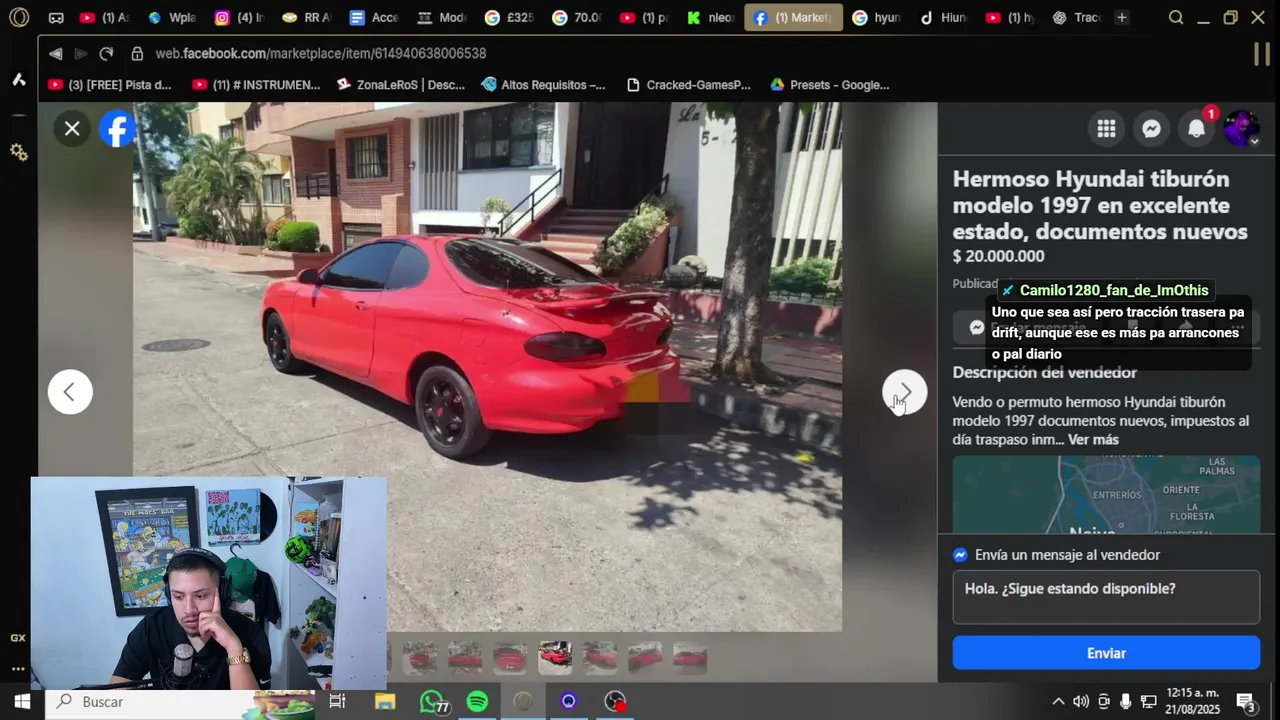Open File Explorer from taskbar
Image resolution: width=1280 pixels, height=720 pixels.
point(385,702)
